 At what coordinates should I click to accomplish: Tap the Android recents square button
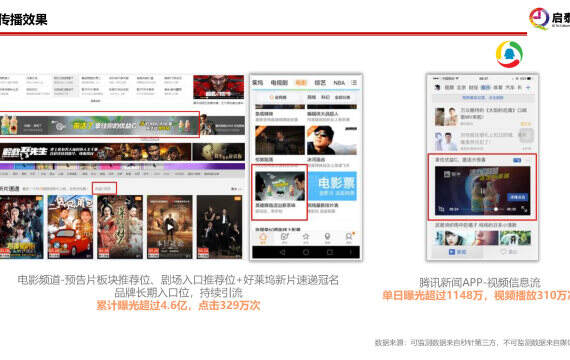tap(329, 252)
